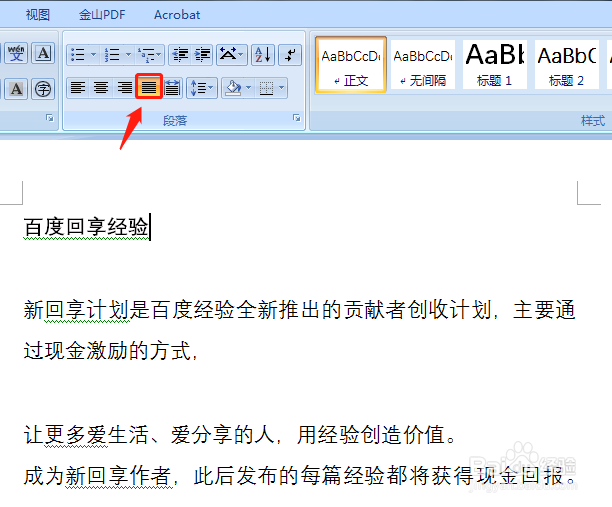
Task: Decrease the paragraph indent
Action: [x=180, y=54]
